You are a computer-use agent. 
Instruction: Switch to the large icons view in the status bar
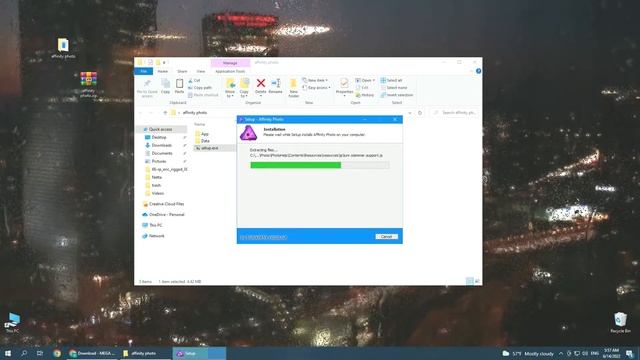[477, 281]
